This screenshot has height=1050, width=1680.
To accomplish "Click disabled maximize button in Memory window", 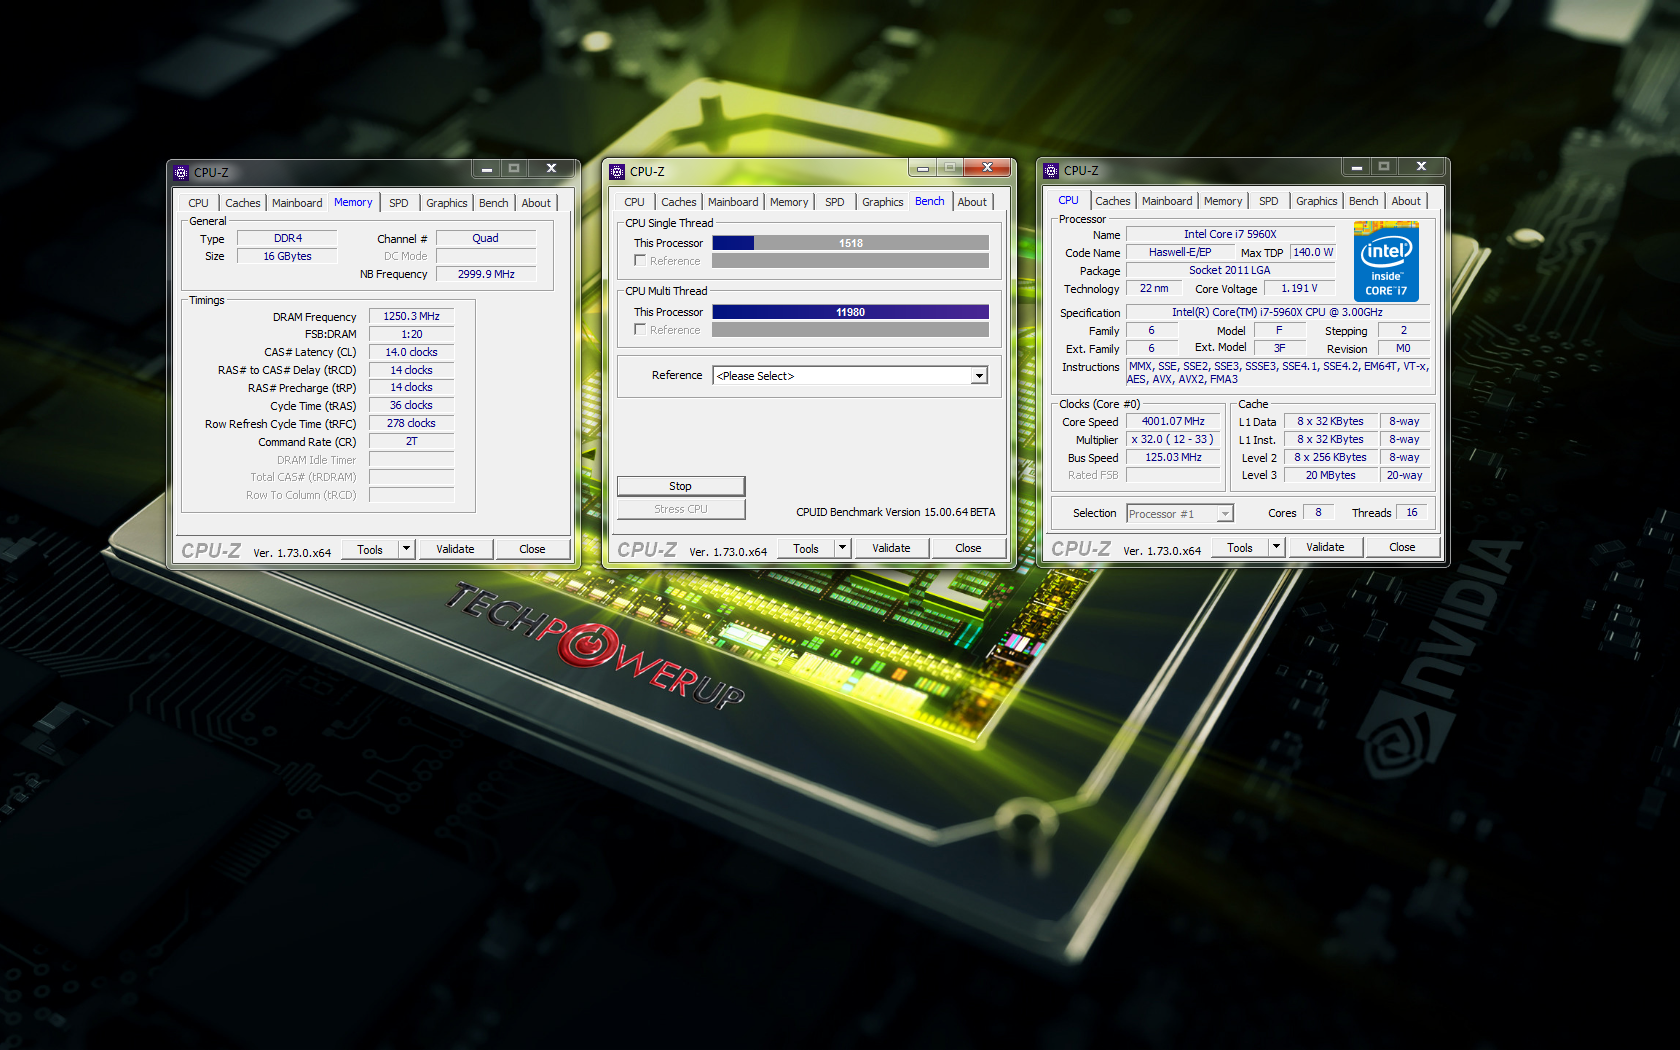I will [x=514, y=168].
